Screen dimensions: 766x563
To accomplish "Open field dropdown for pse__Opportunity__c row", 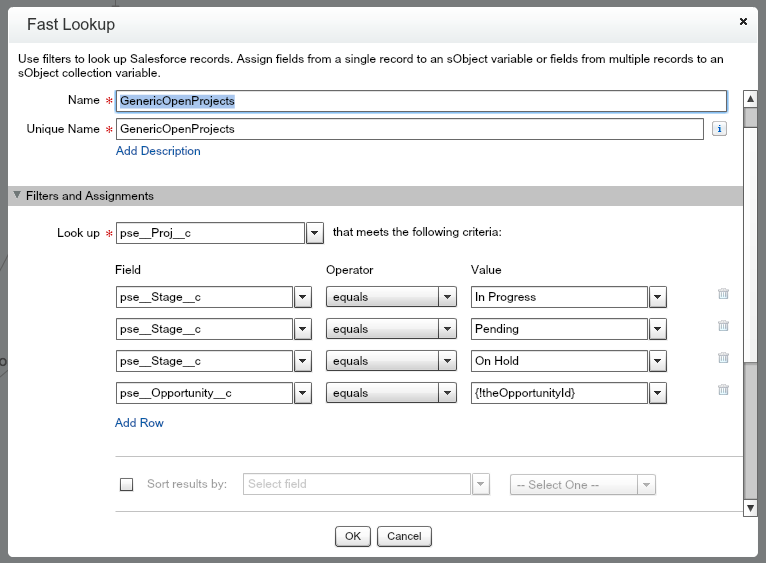I will pyautogui.click(x=303, y=393).
